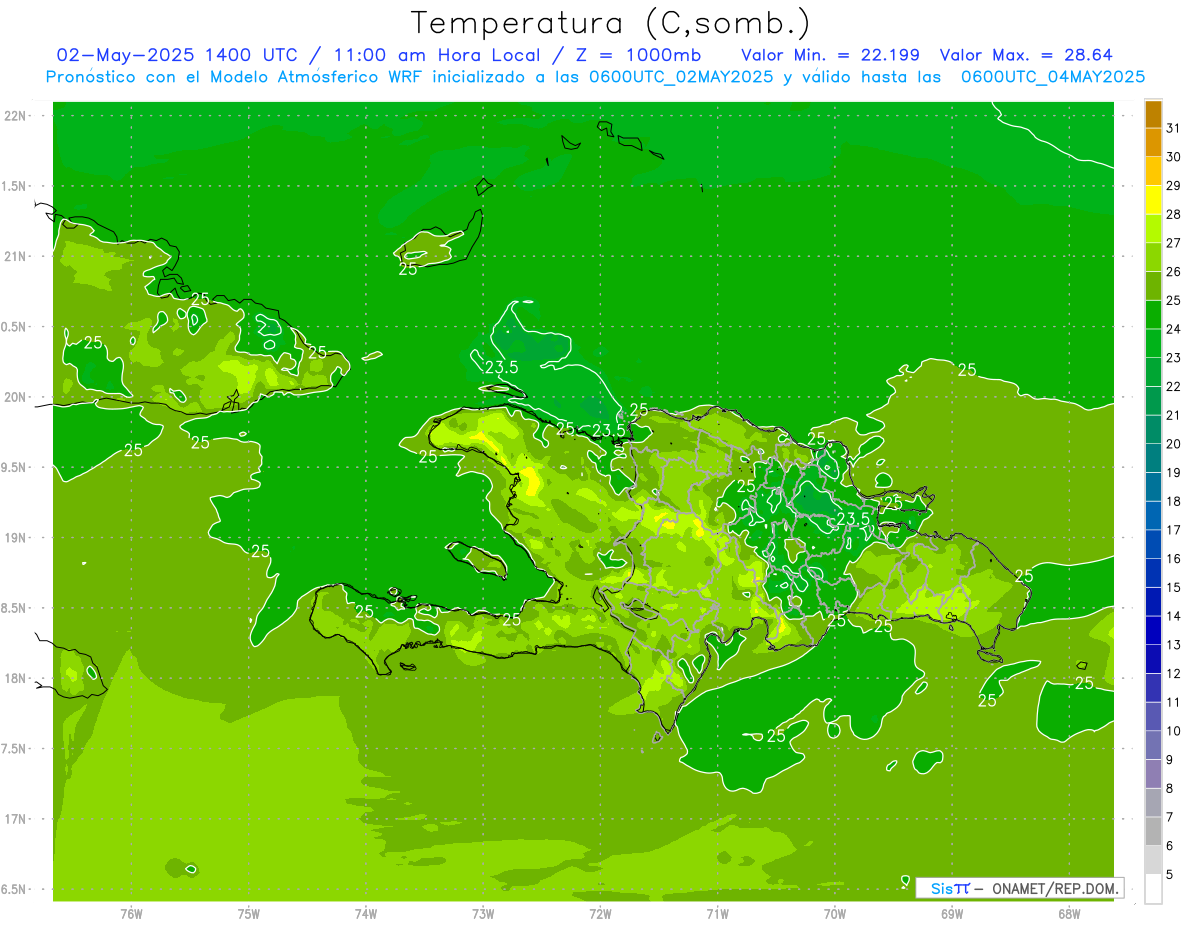Click the "71W" longitude axis label

coord(717,914)
